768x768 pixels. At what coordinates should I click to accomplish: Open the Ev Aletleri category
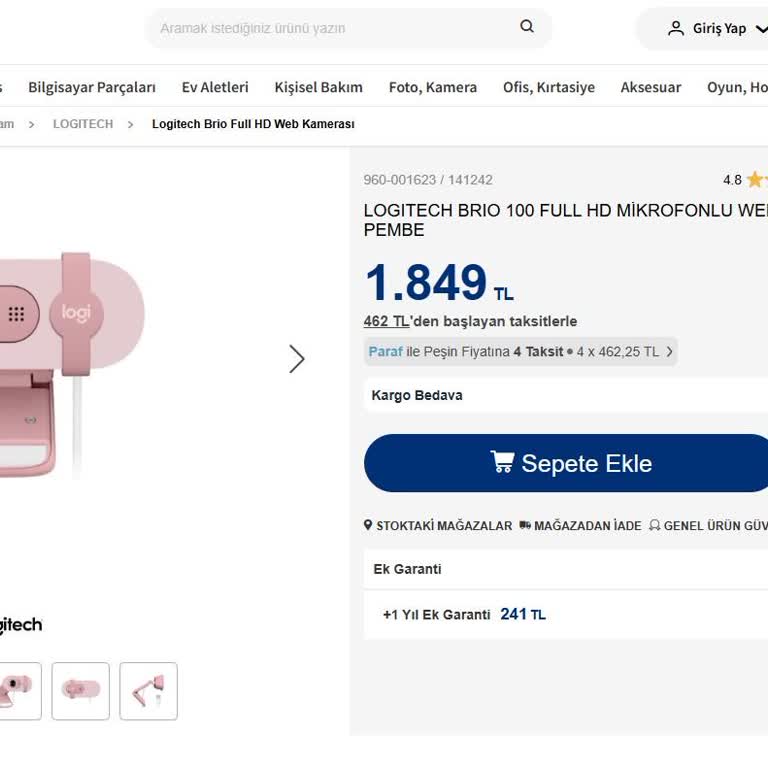215,87
